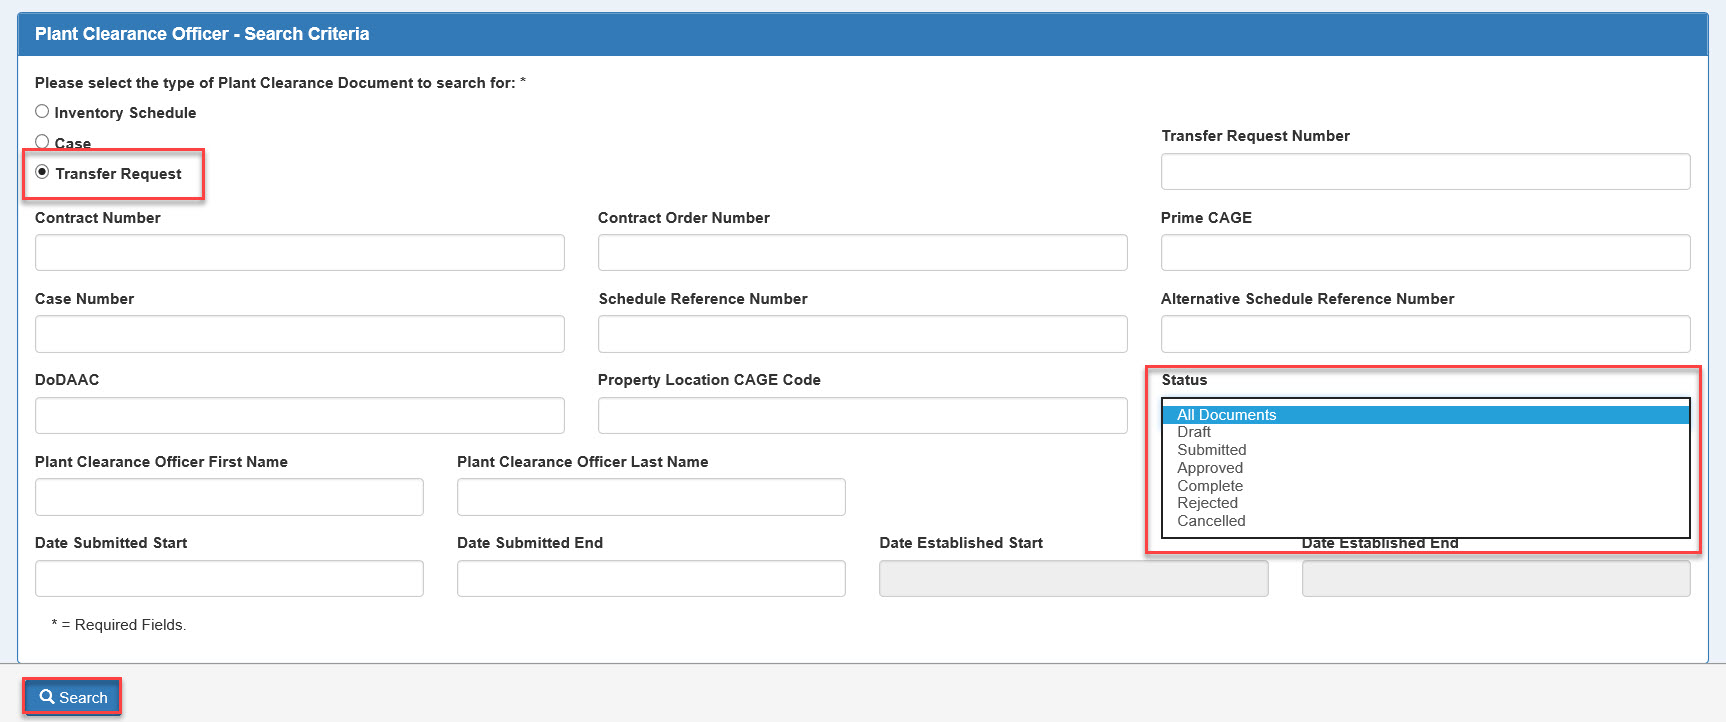Pick Complete status option

tap(1210, 486)
